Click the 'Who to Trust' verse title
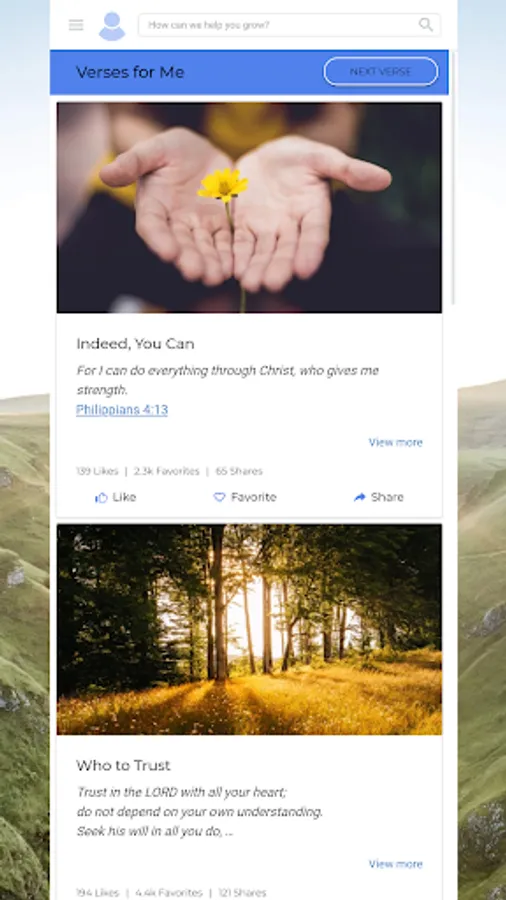This screenshot has width=506, height=900. 123,765
